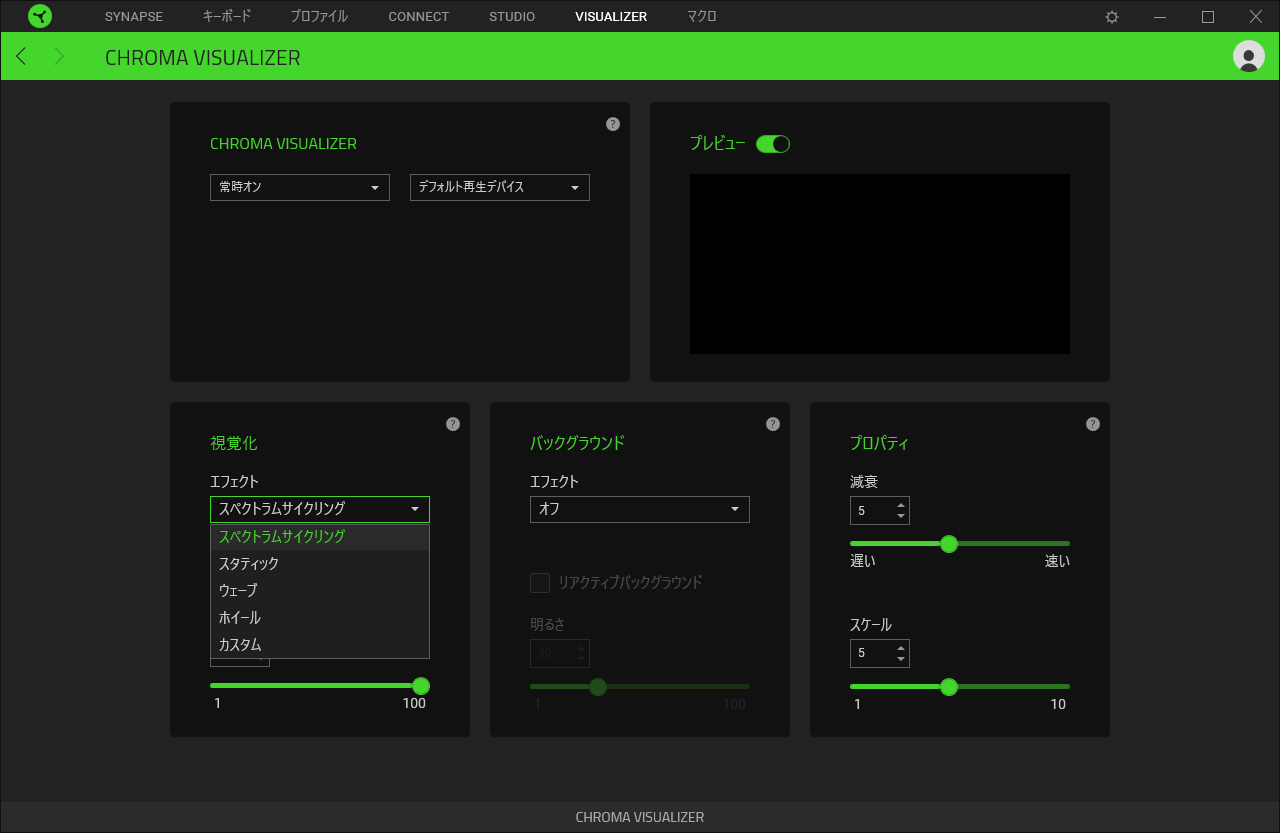The width and height of the screenshot is (1280, 833).
Task: Select スペクトラムサイクリング in the list
Action: (320, 537)
